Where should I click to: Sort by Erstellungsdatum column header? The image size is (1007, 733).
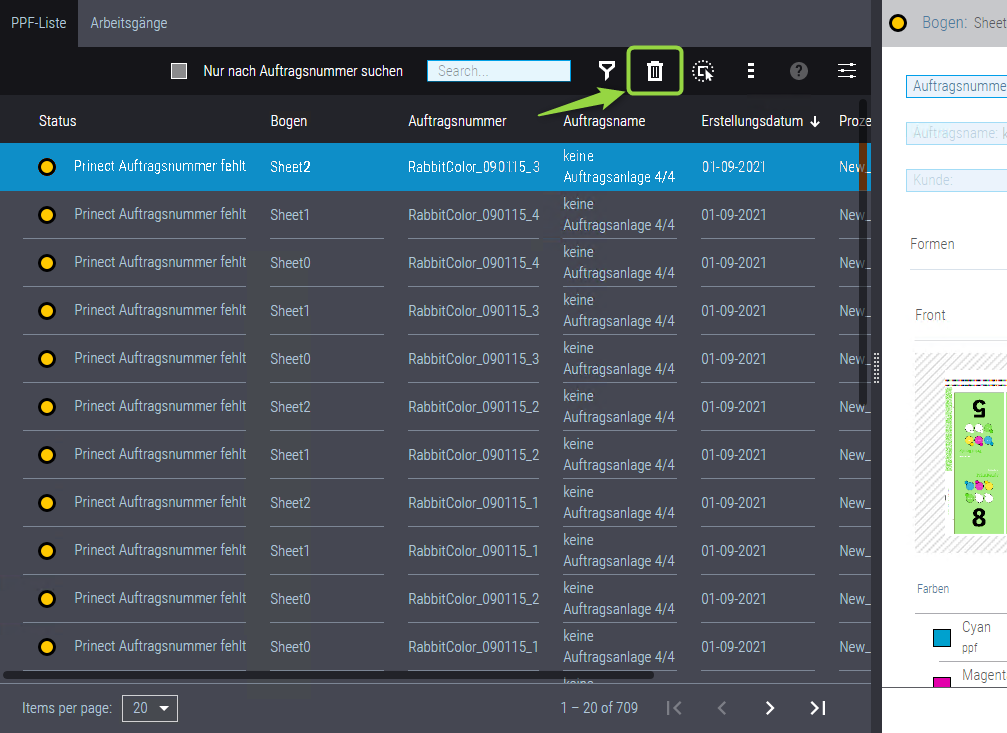[752, 121]
